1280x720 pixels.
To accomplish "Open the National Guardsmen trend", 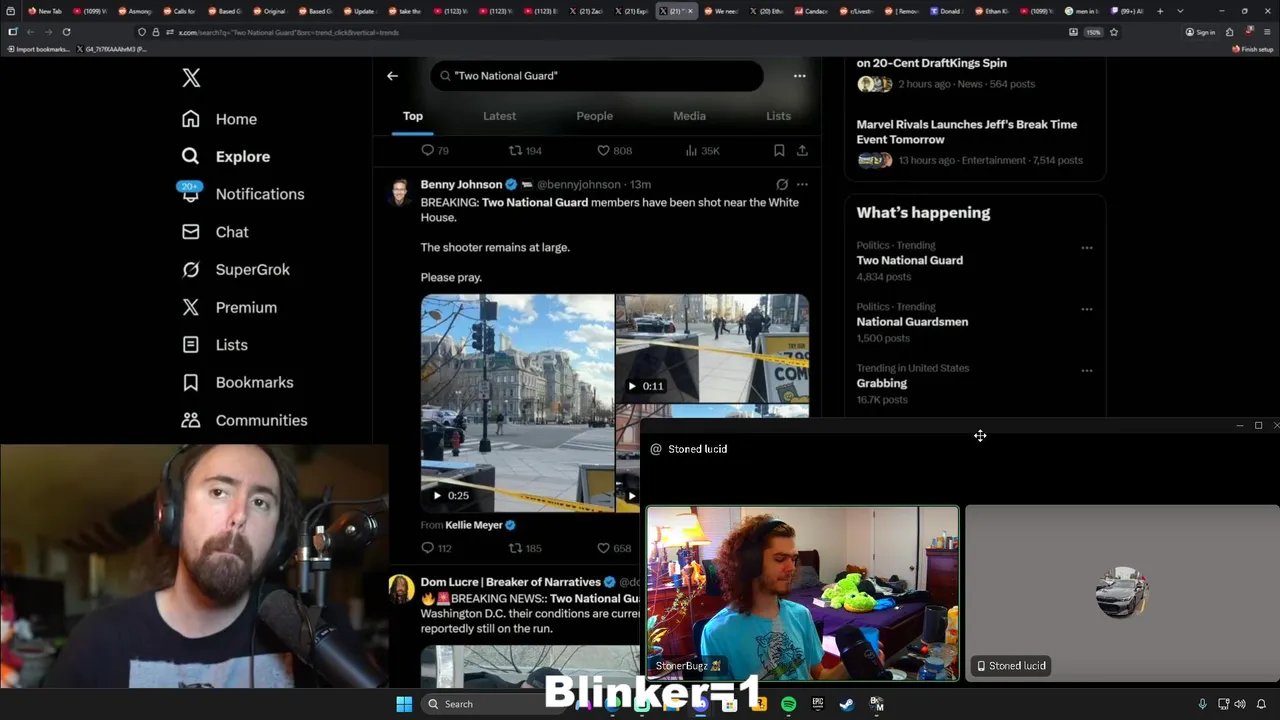I will click(x=912, y=322).
